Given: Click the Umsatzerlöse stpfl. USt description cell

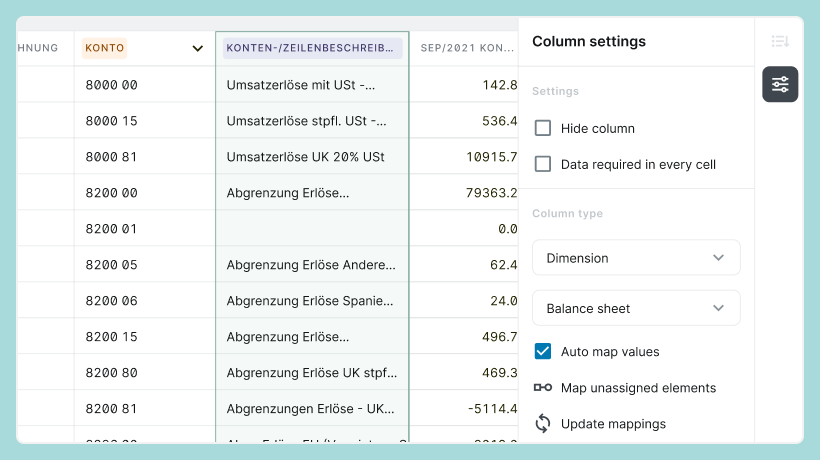Looking at the screenshot, I should (312, 121).
